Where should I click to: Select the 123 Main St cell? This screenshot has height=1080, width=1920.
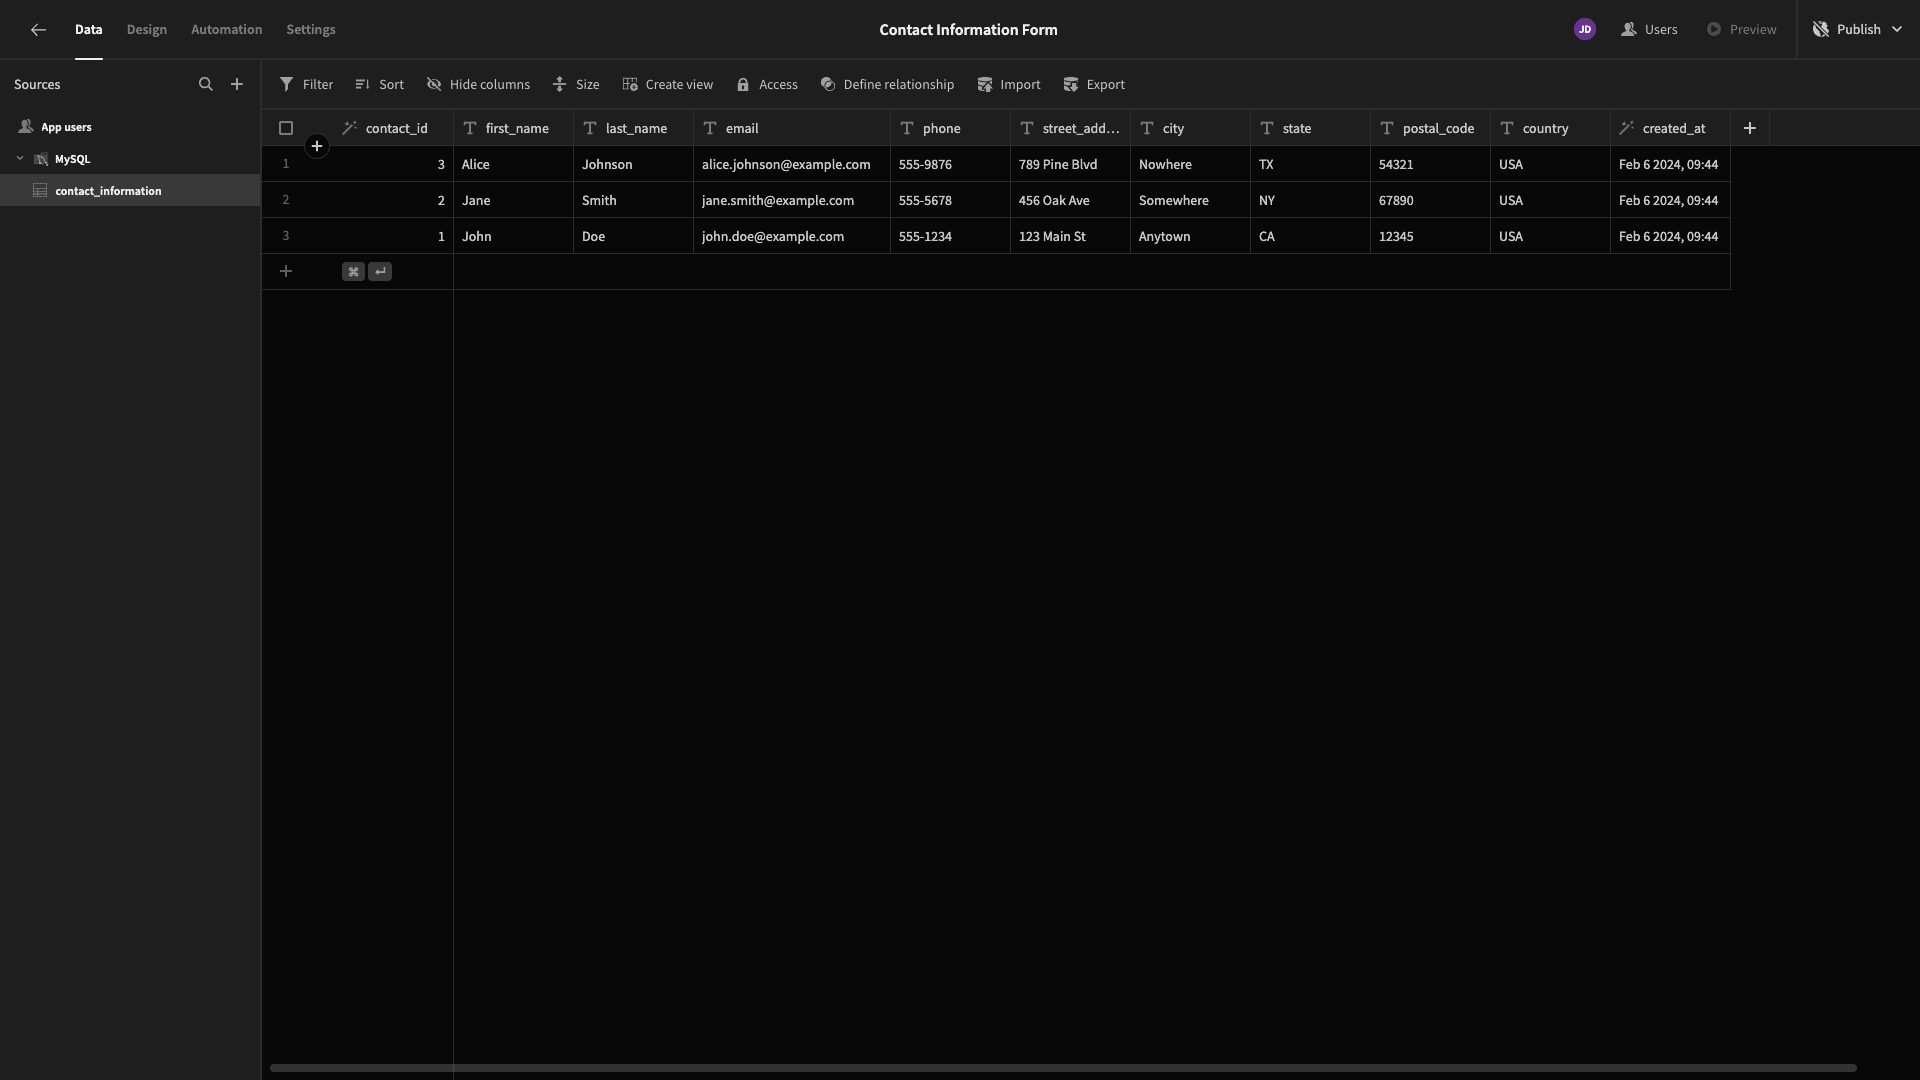coord(1071,236)
